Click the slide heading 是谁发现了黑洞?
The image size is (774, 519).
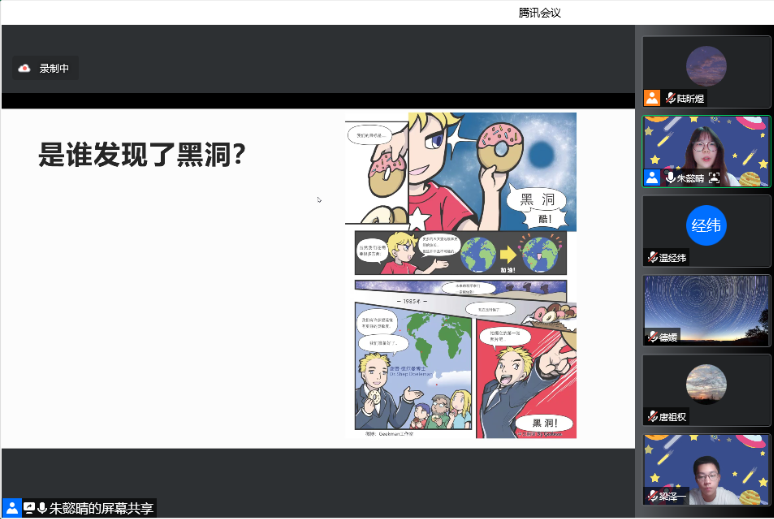click(x=142, y=155)
